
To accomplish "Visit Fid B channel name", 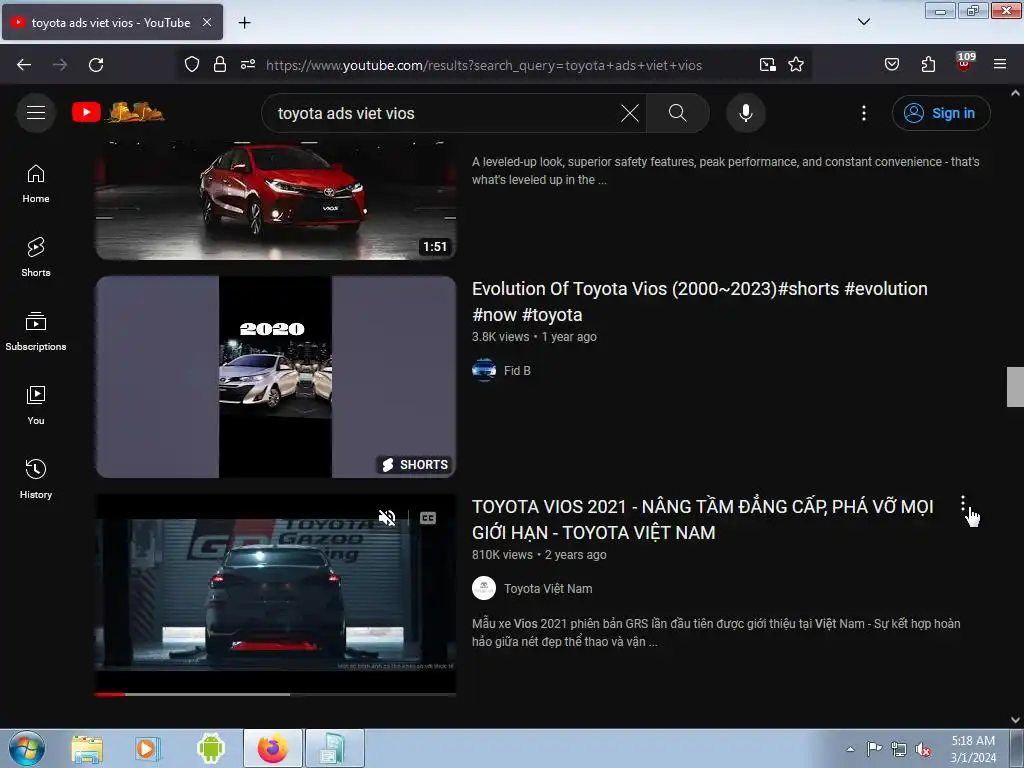I will click(517, 370).
